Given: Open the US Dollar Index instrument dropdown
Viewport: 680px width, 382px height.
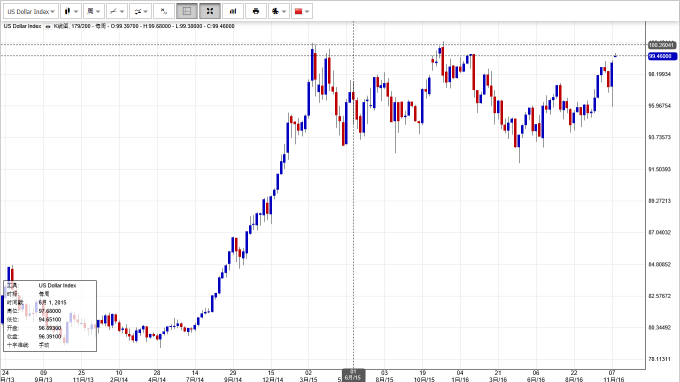Looking at the screenshot, I should tap(31, 11).
